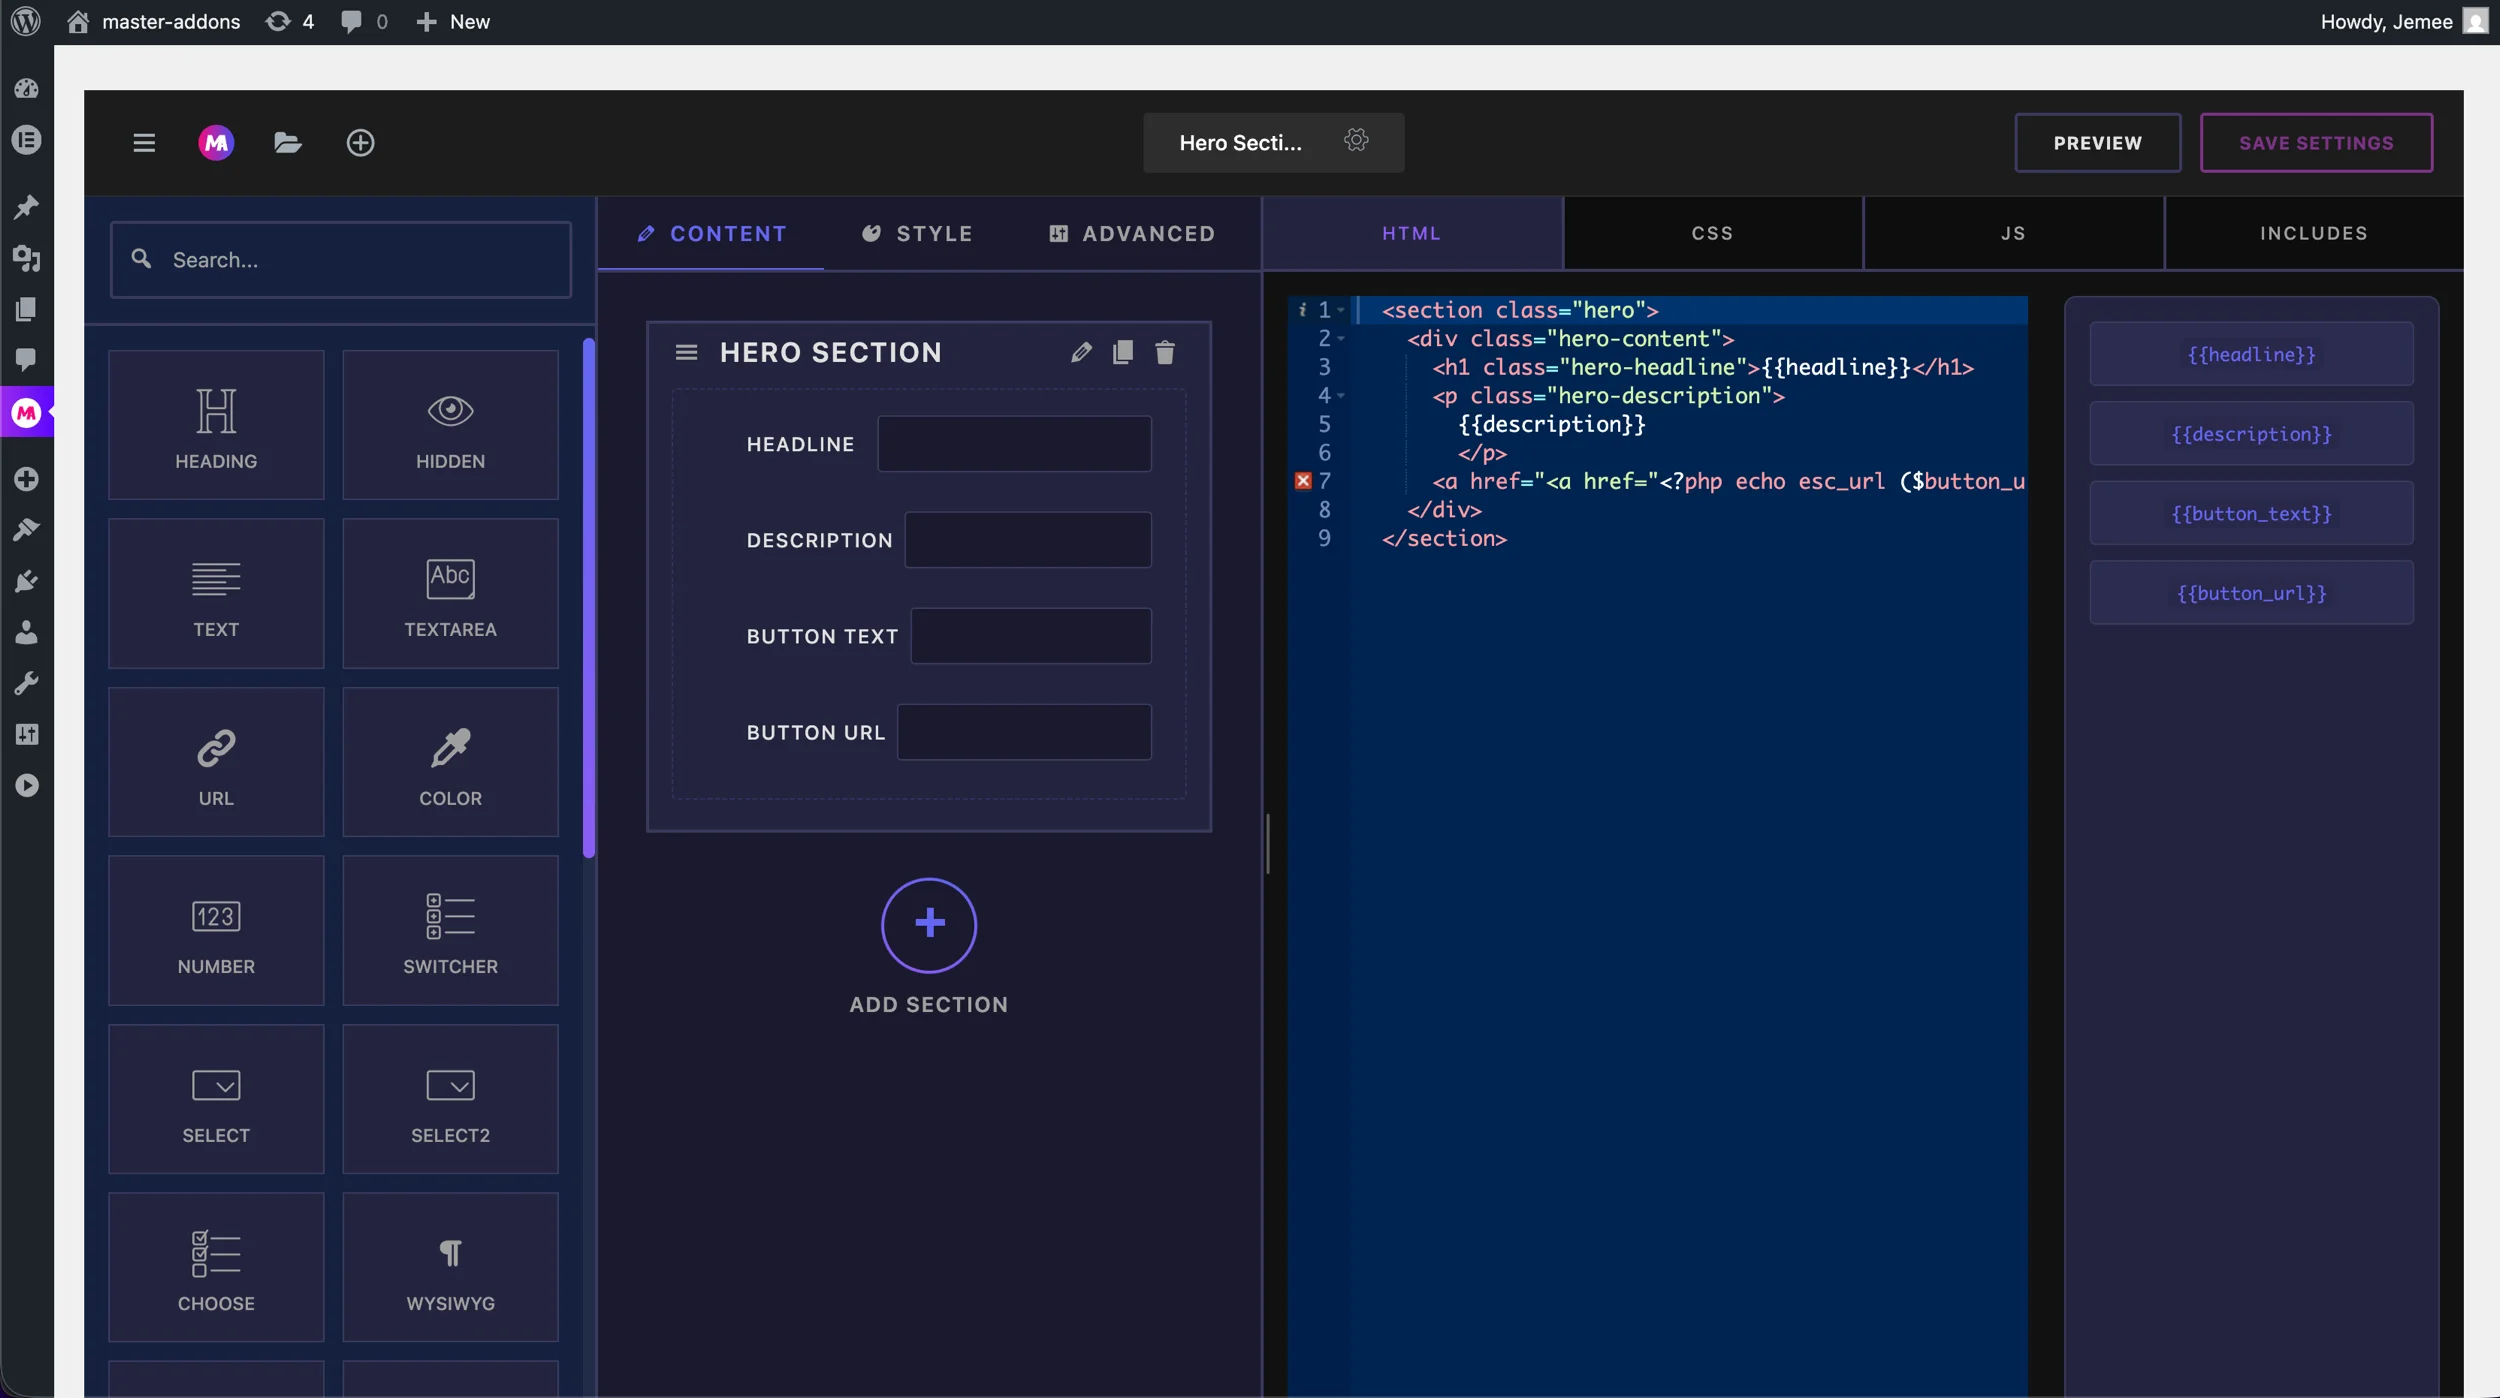
Task: Switch to the Style tab
Action: [917, 234]
